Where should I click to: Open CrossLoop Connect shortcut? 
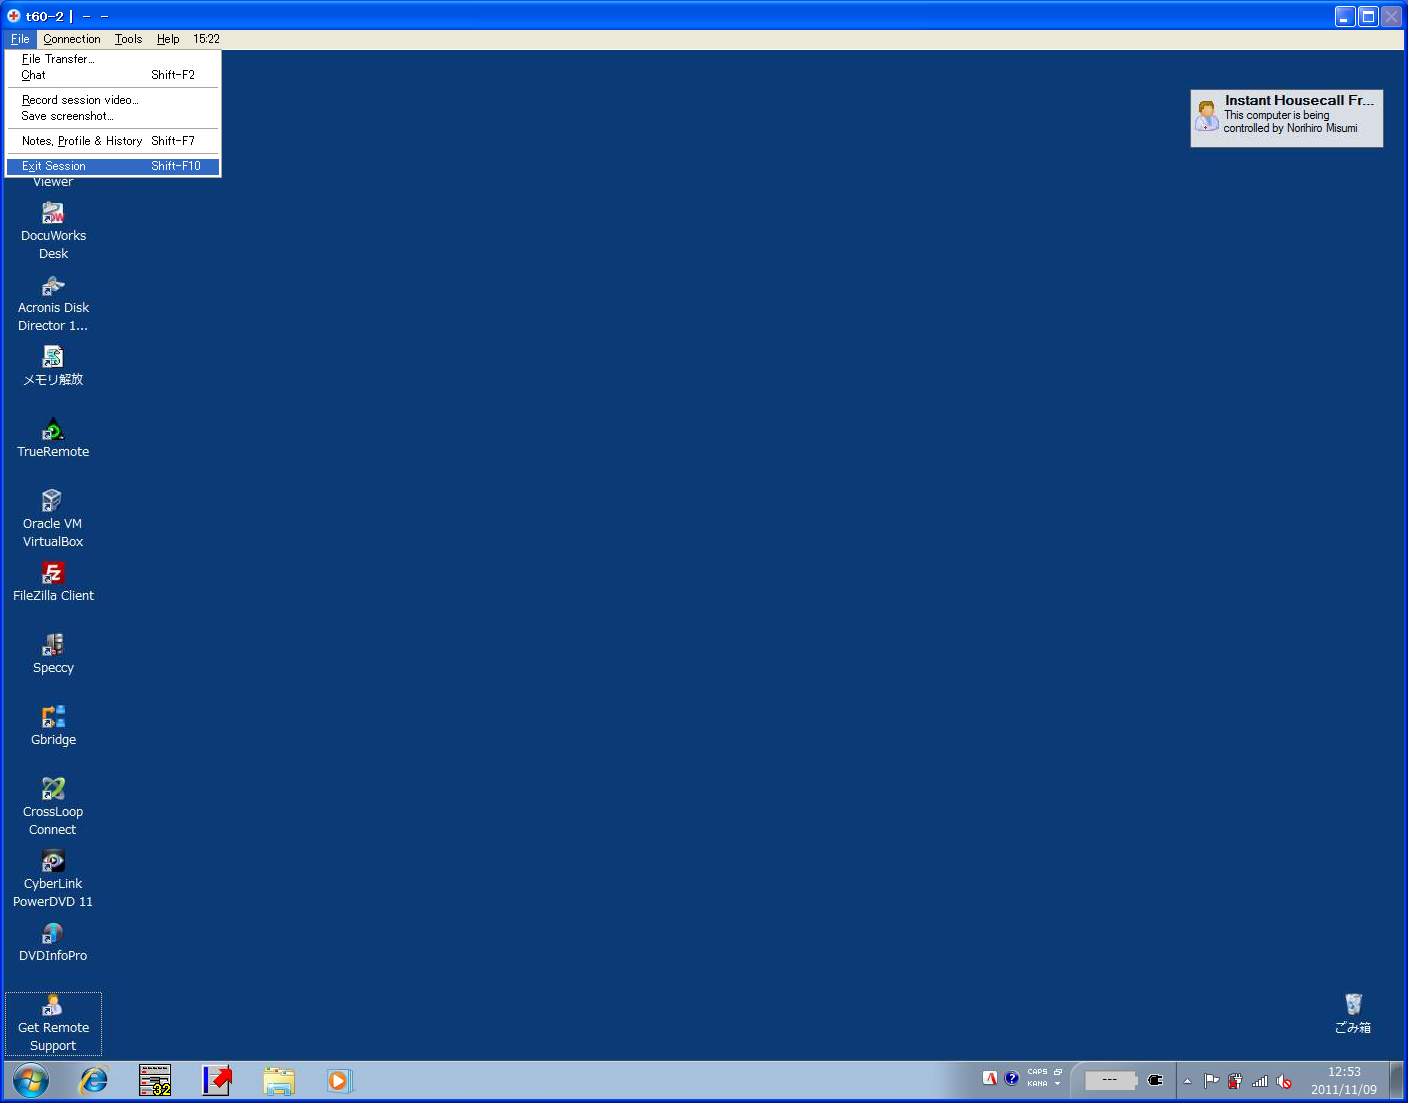coord(53,790)
